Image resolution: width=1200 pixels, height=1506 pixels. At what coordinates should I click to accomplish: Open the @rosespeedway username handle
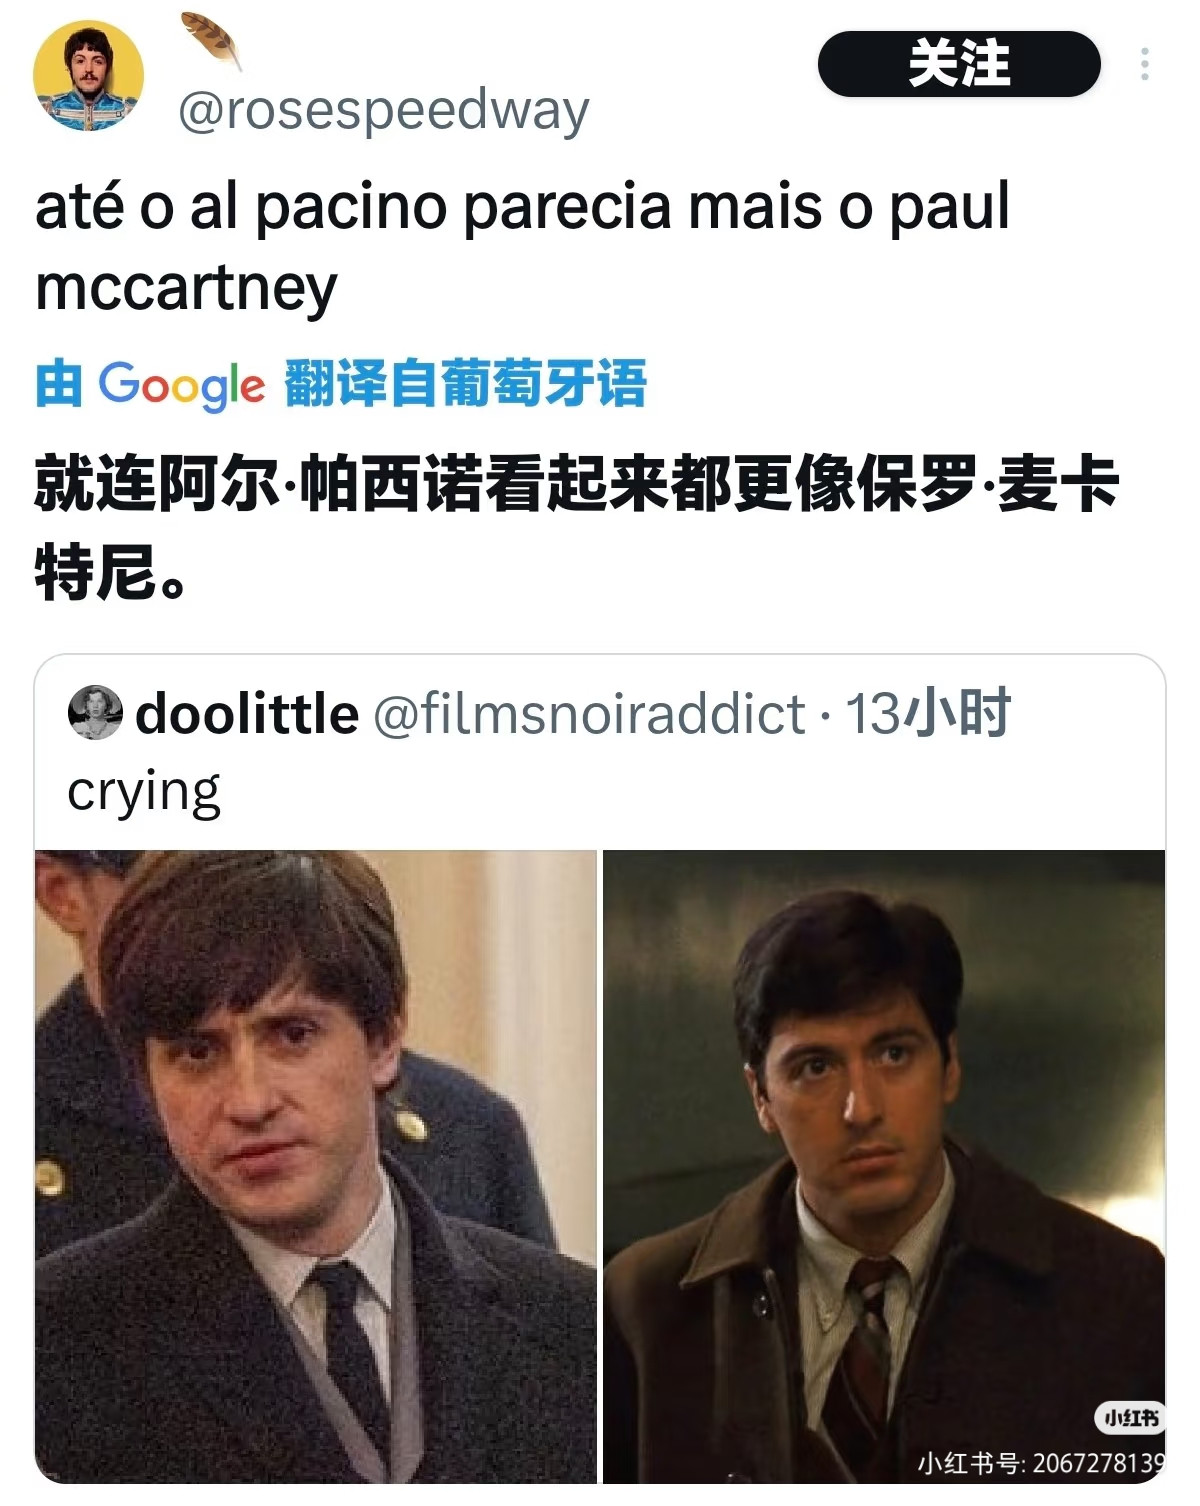coord(384,110)
